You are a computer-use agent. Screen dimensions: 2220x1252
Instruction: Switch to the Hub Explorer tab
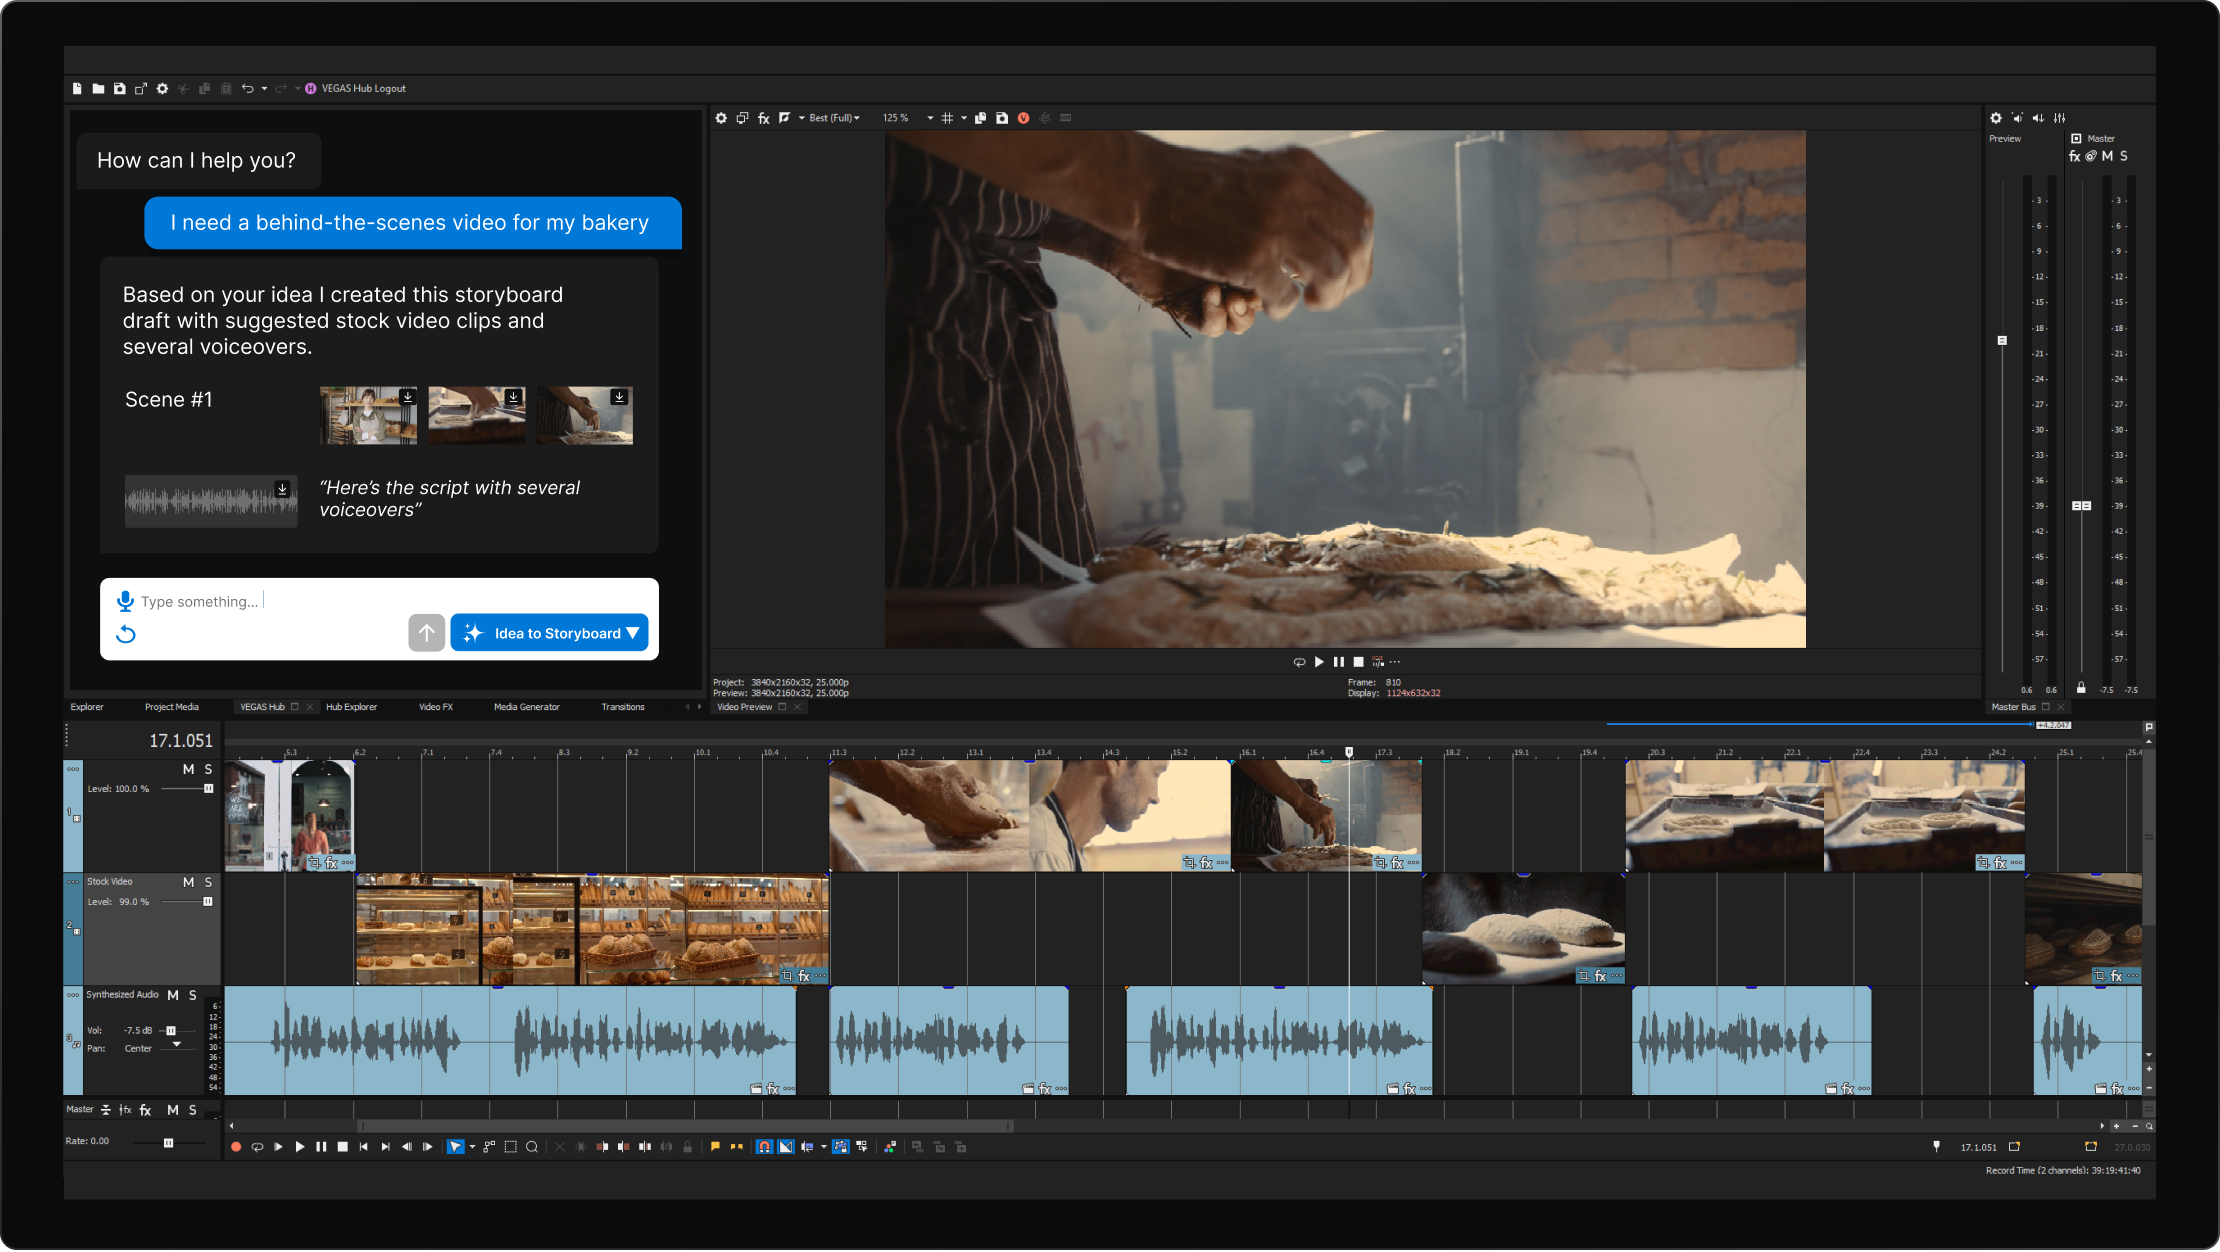click(x=351, y=707)
